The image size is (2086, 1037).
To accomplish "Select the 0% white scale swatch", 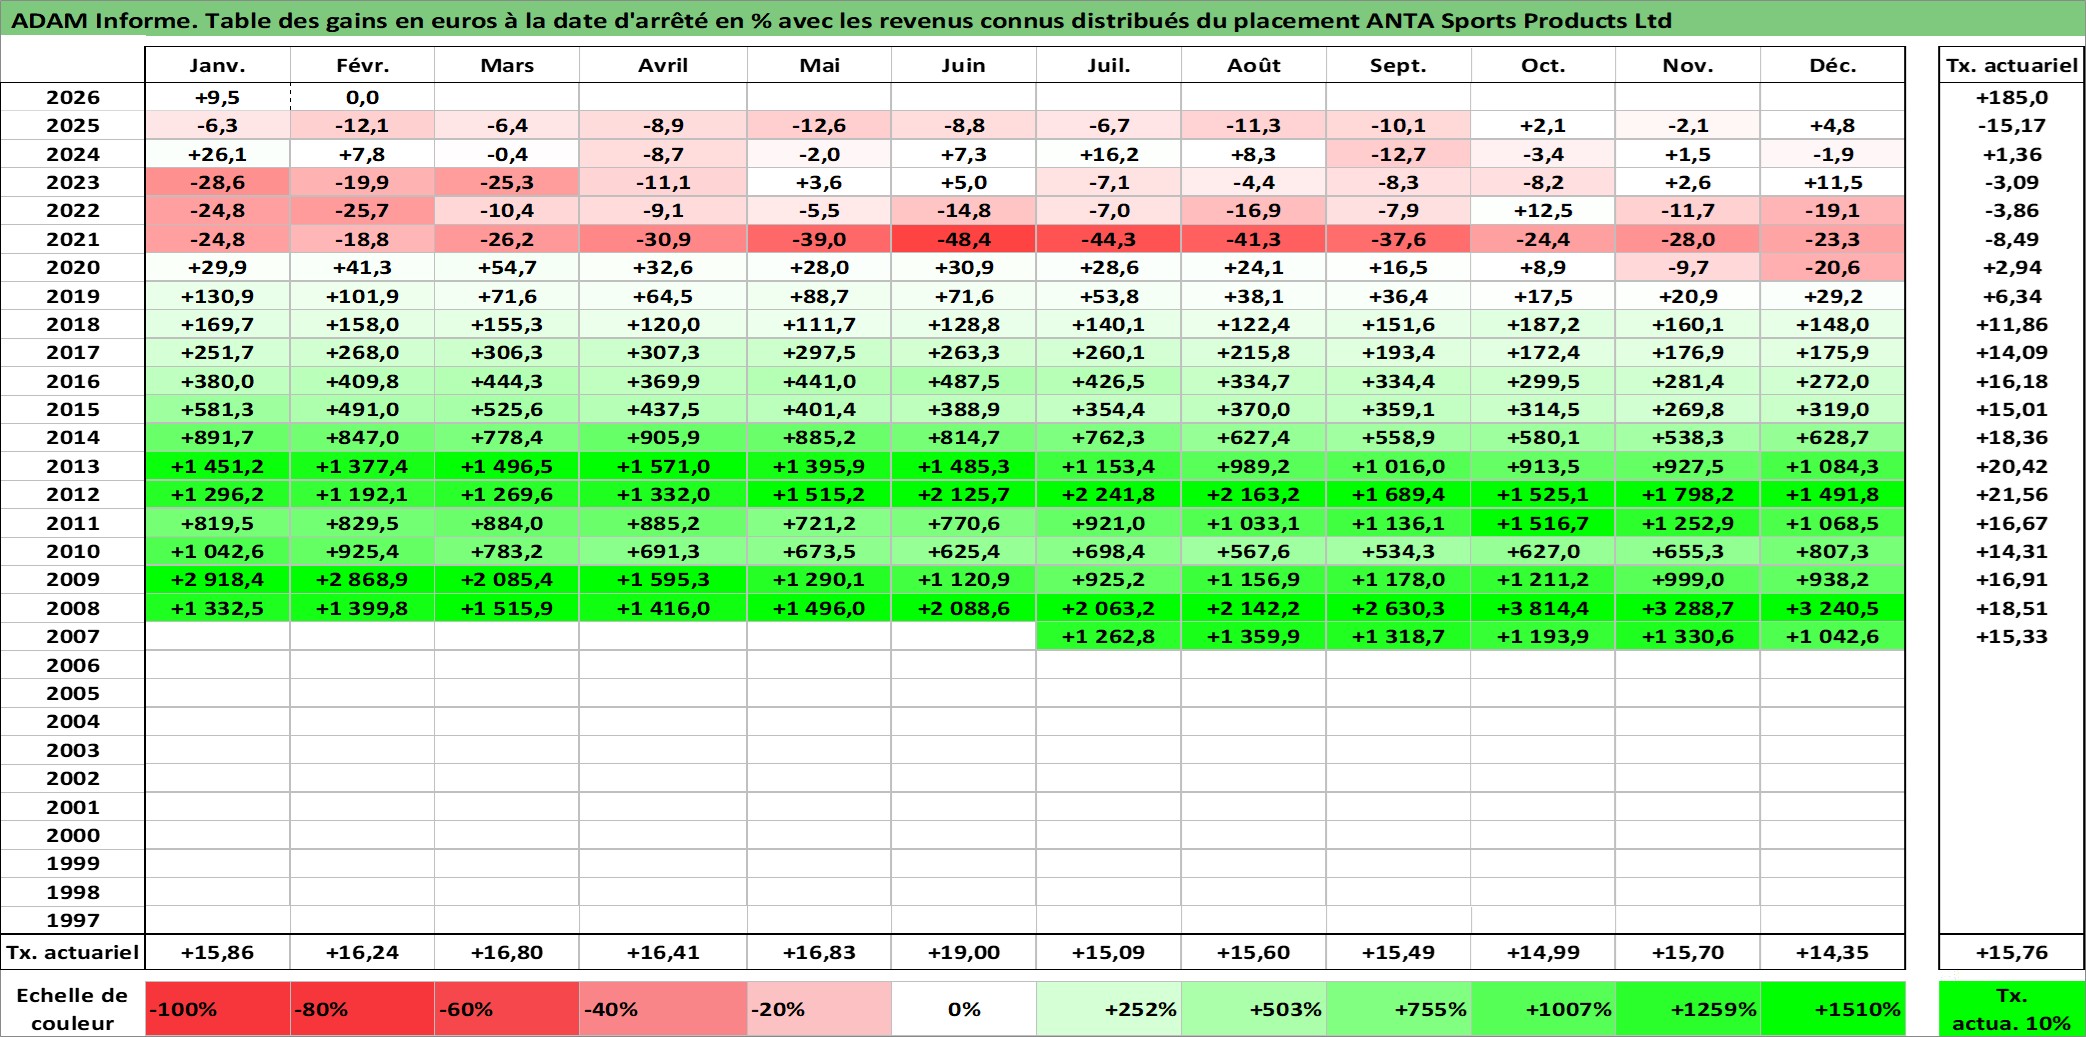I will (964, 1009).
